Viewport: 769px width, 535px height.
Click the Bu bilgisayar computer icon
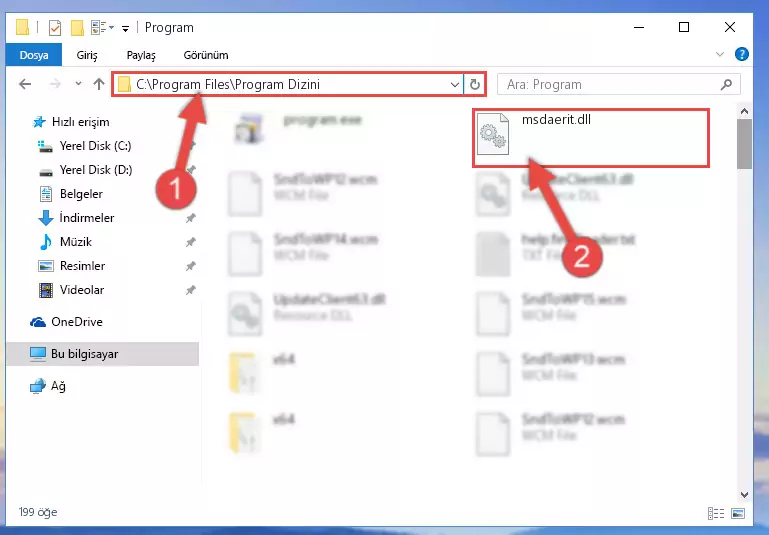pos(37,354)
